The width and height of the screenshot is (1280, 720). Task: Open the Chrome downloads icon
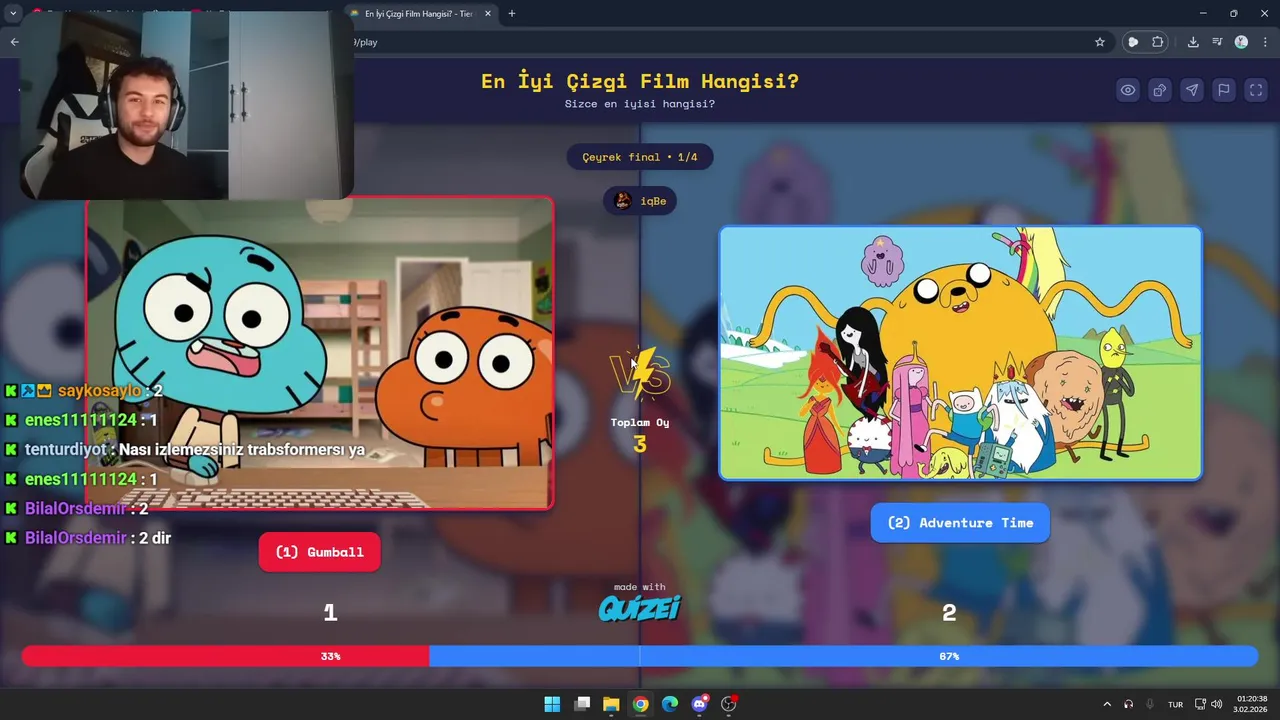click(x=1193, y=42)
